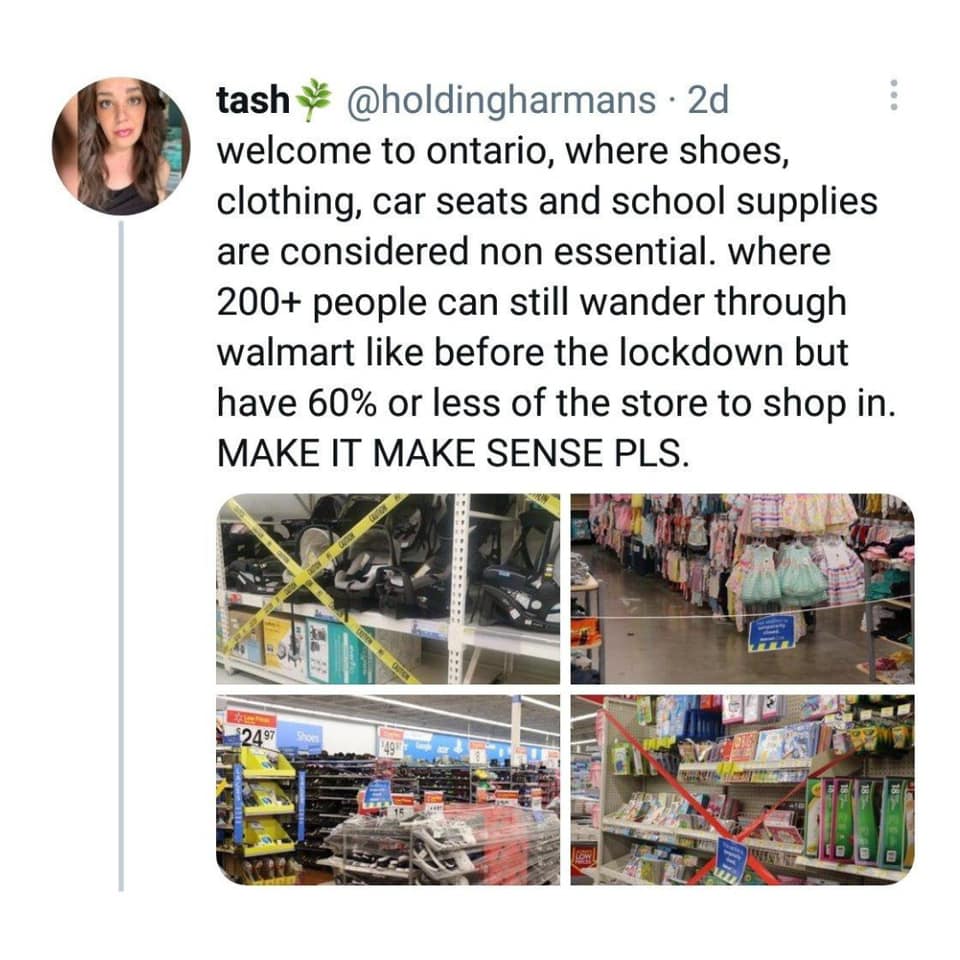The width and height of the screenshot is (960, 960).
Task: Click the vertical thread line below avatar
Action: [x=121, y=556]
